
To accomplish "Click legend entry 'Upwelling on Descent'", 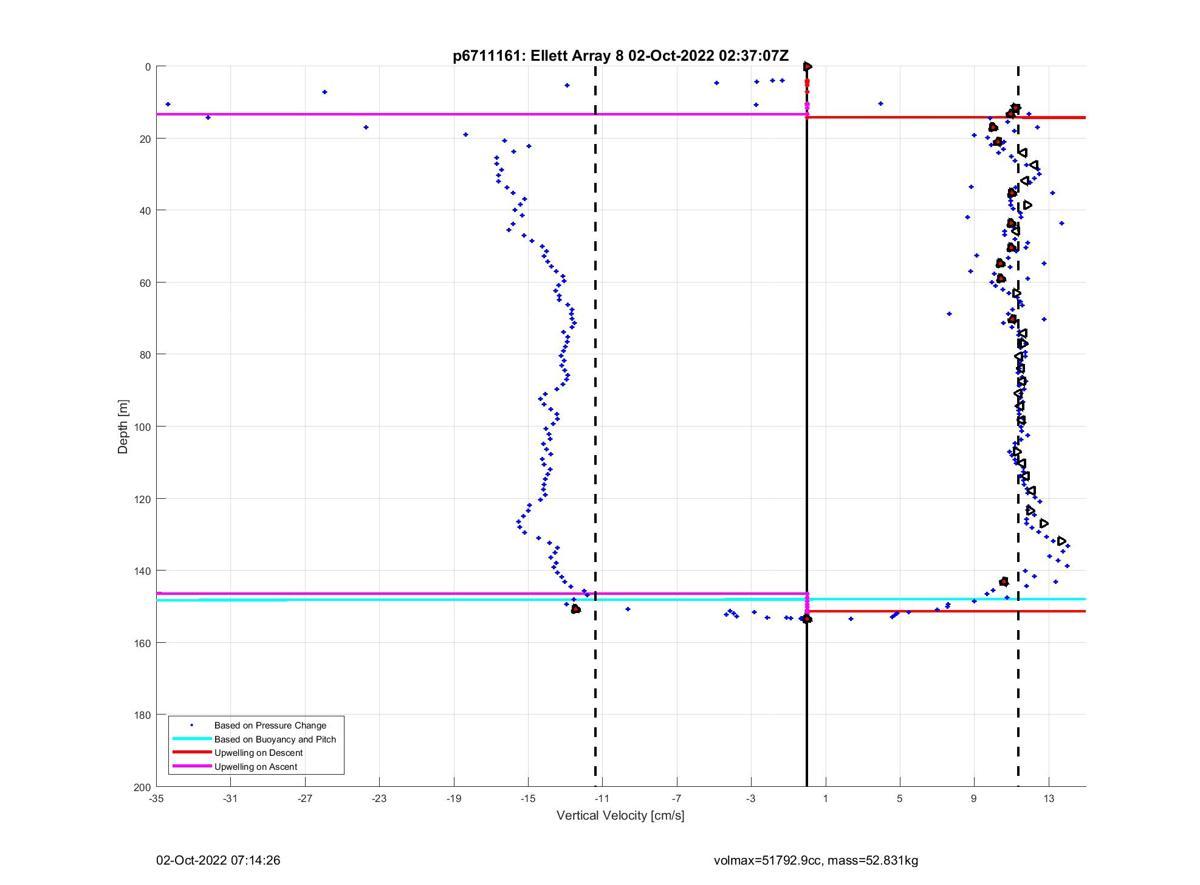I will pyautogui.click(x=258, y=753).
